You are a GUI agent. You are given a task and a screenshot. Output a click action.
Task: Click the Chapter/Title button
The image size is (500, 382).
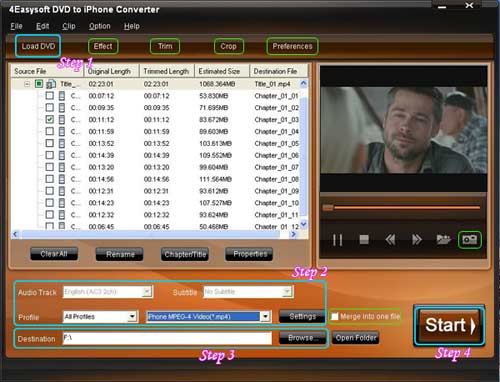tap(185, 254)
